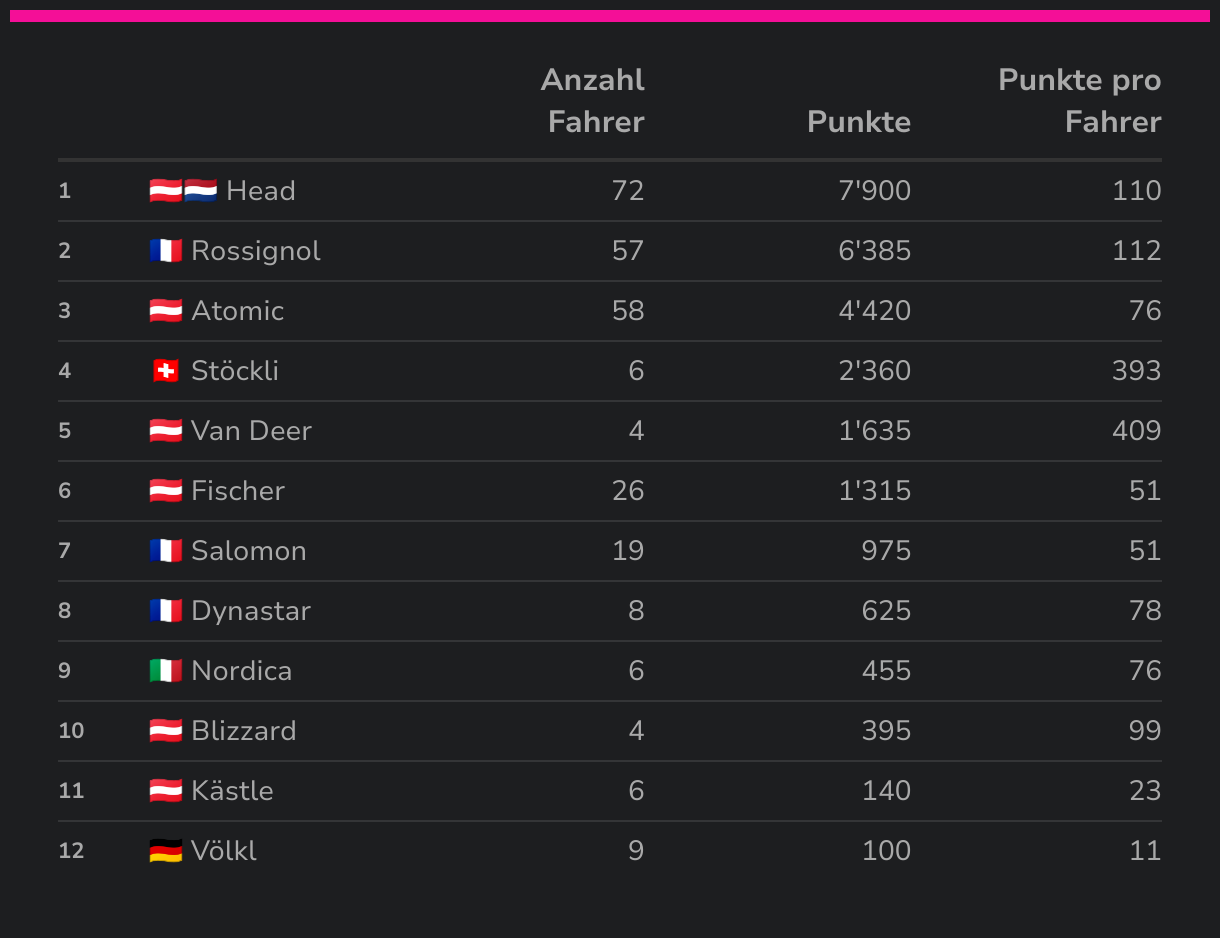Click Van Deer's 409 points-per-rider value
The height and width of the screenshot is (938, 1220).
click(x=1136, y=431)
